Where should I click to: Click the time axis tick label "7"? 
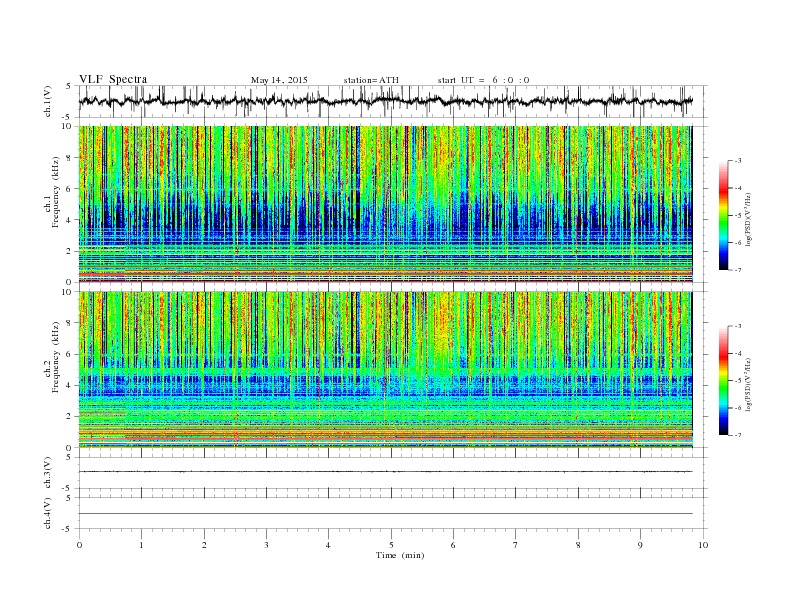click(x=516, y=545)
